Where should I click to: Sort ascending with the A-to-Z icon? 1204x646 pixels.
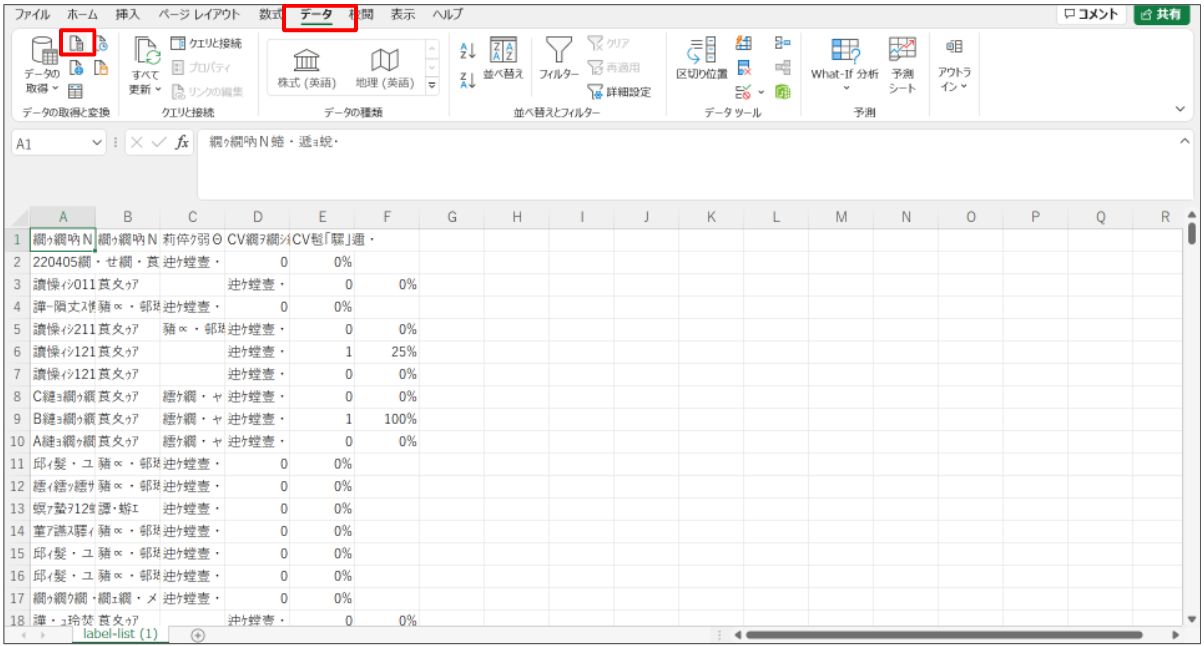tap(467, 50)
